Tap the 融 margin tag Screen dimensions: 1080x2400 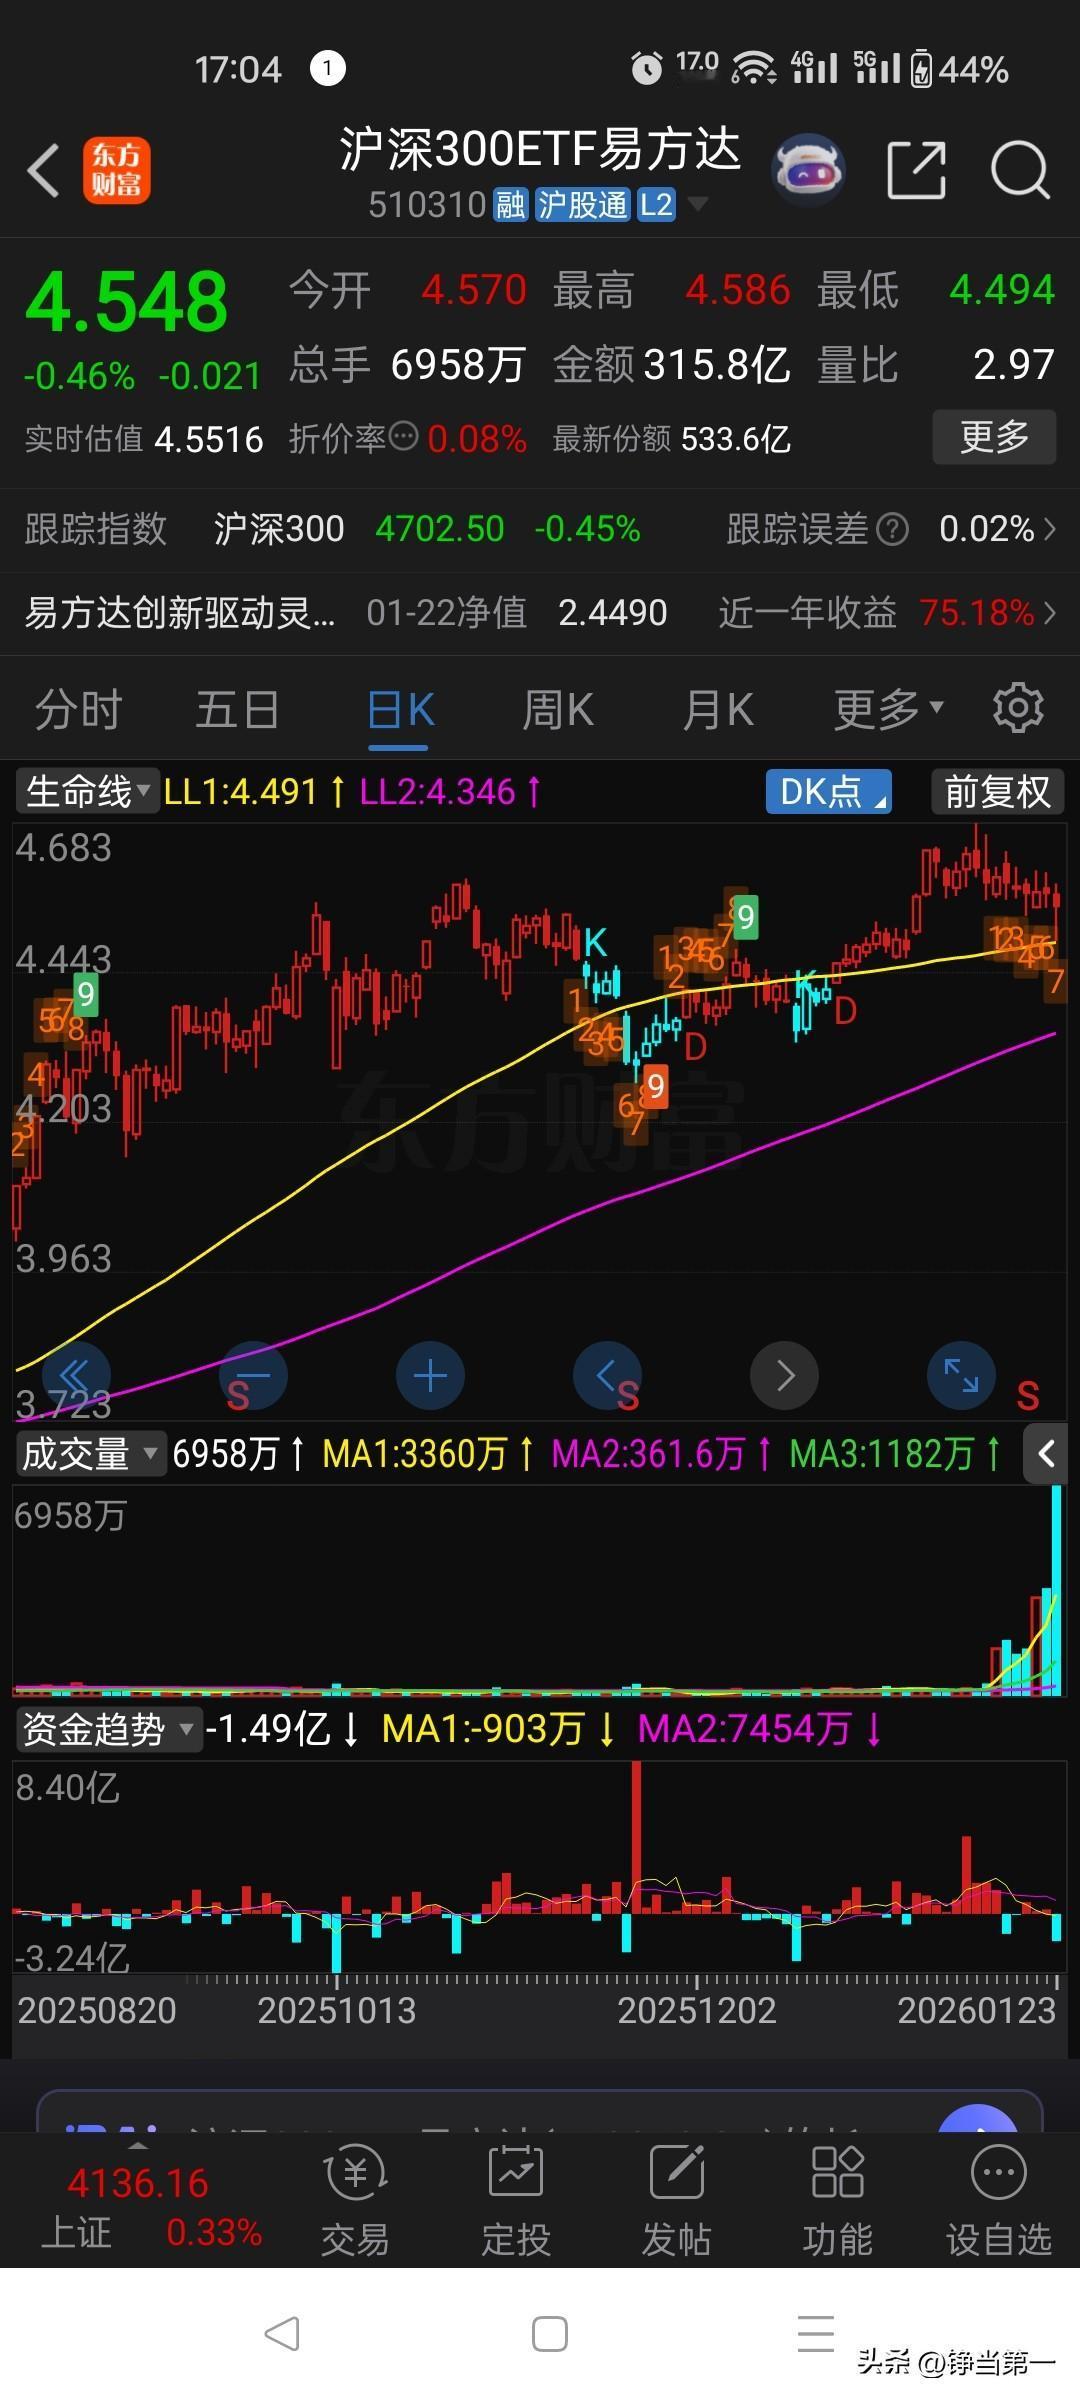point(510,204)
